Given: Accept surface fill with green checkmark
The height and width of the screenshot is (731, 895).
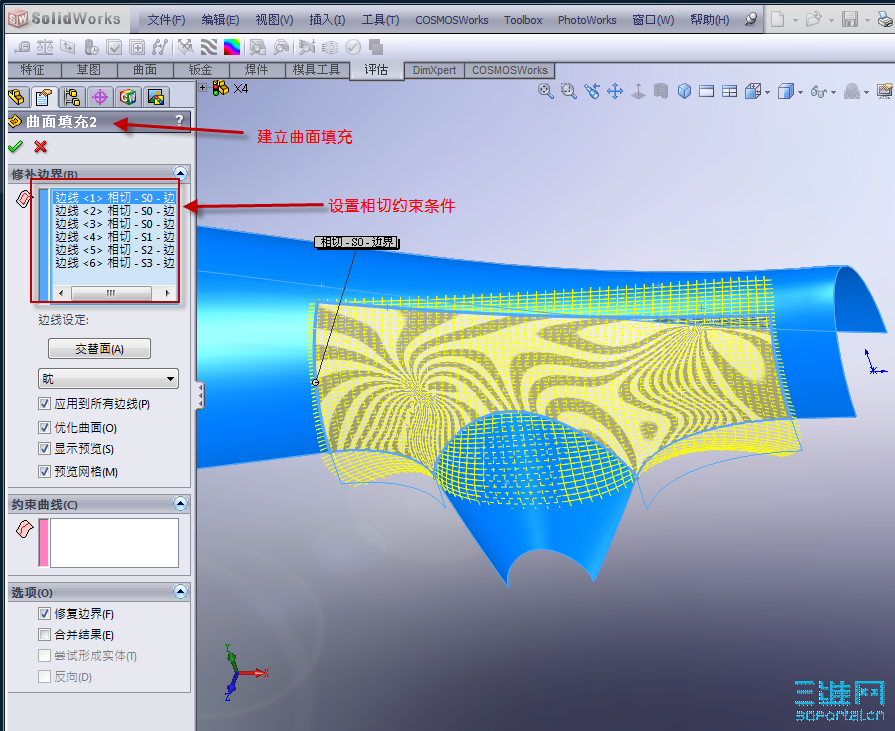Looking at the screenshot, I should [15, 147].
